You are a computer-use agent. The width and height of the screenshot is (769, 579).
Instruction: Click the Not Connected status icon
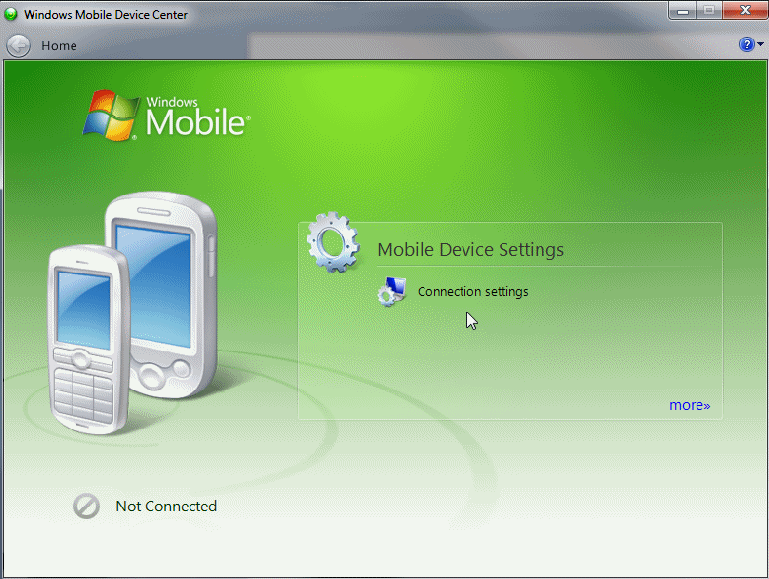86,505
